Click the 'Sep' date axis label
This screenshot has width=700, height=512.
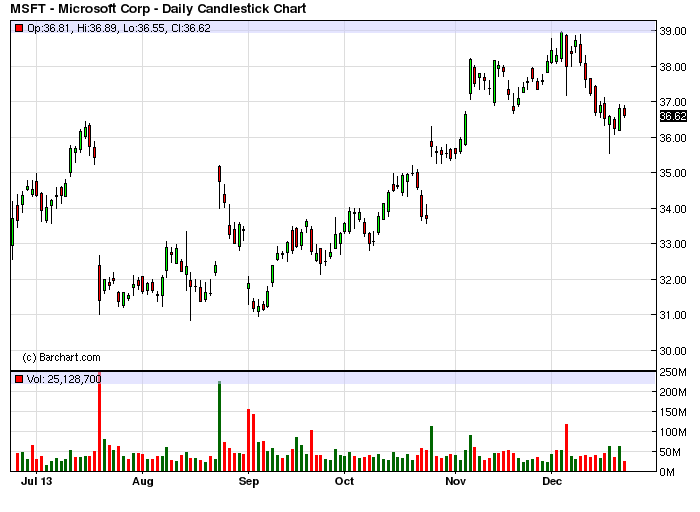(x=249, y=482)
